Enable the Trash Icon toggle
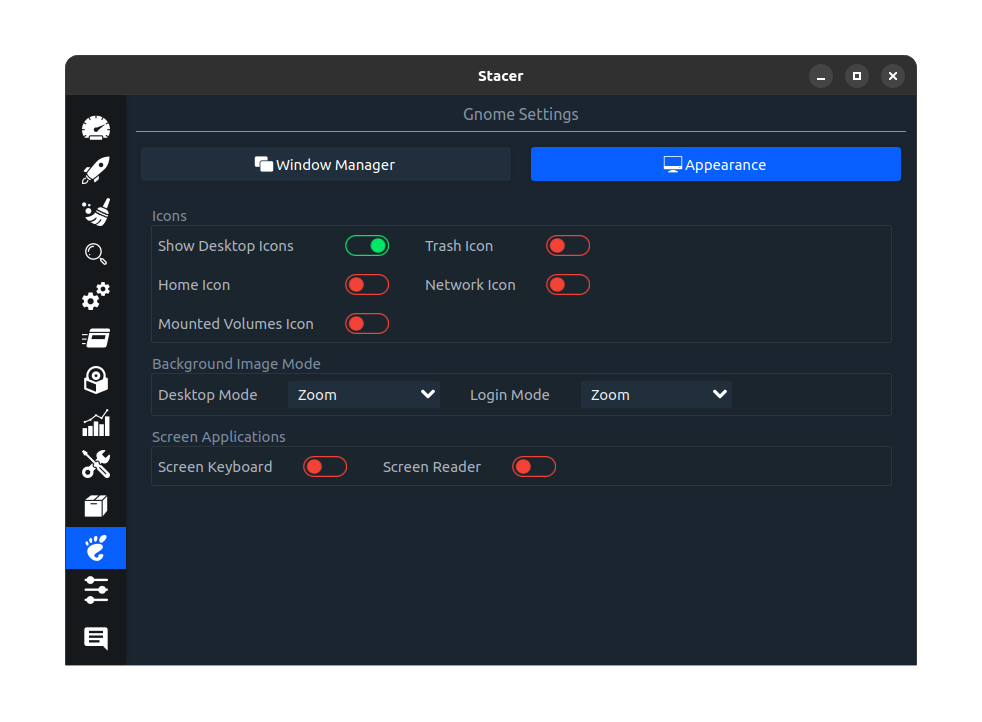 (568, 246)
